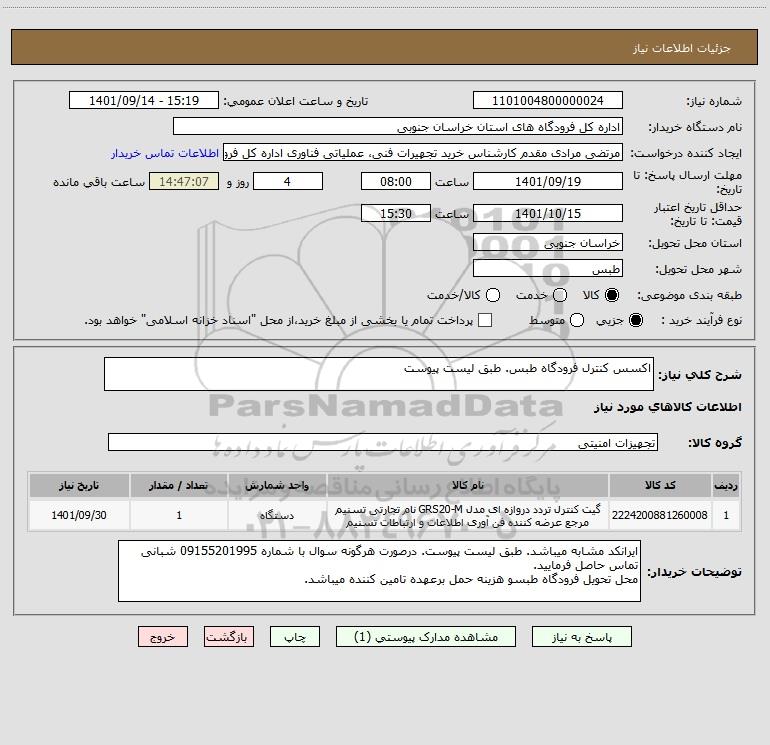Click the اطلاعات کالاهای مورد نیاز heading
770x745 pixels.
click(x=667, y=407)
